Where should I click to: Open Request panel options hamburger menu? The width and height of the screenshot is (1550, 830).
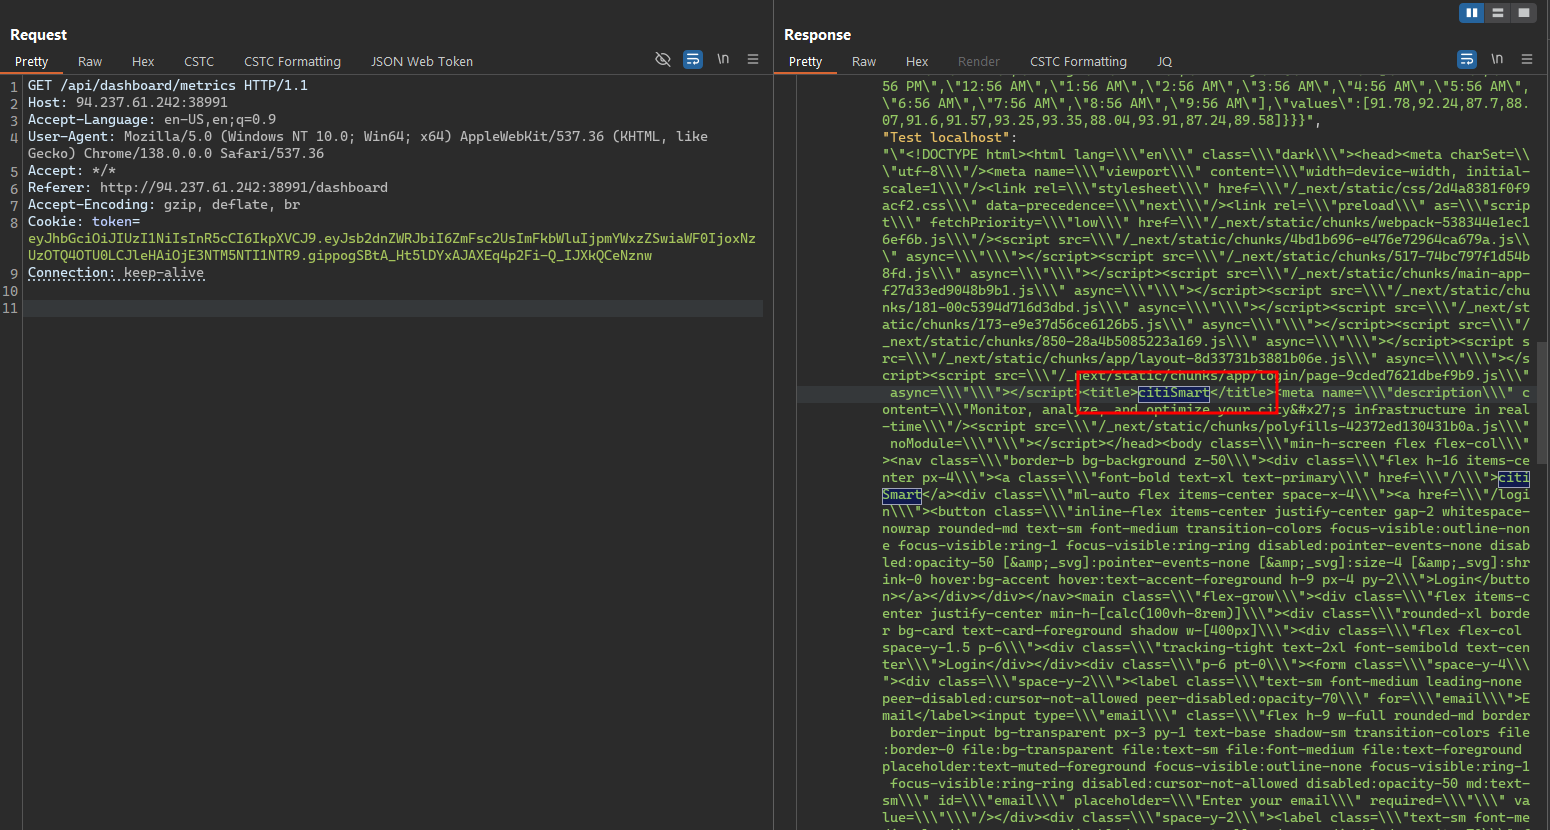pos(753,60)
